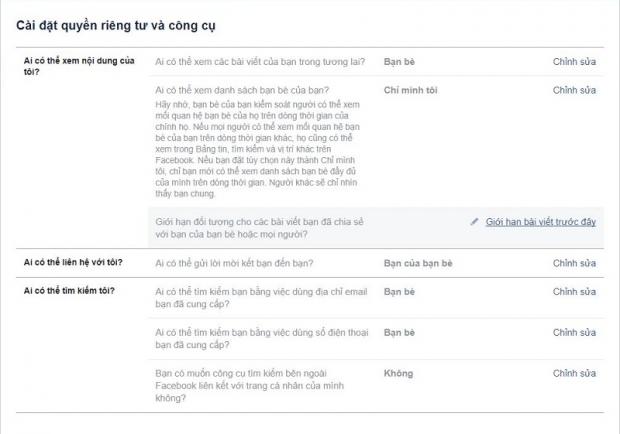Click the 'Ai có thể liên hệ với tôi?' heading

coord(73,263)
